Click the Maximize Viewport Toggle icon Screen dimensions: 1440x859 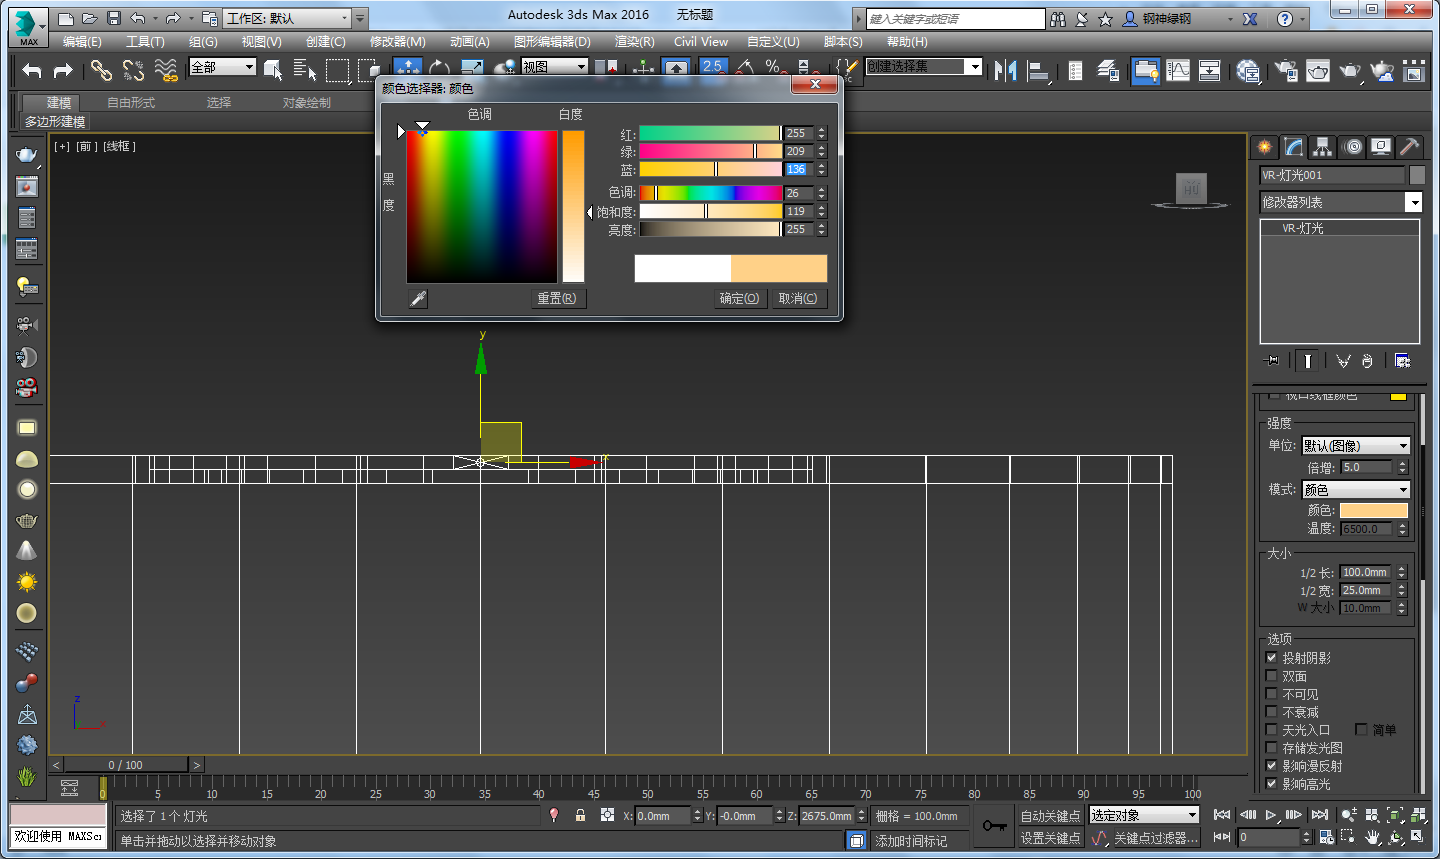coord(1418,837)
